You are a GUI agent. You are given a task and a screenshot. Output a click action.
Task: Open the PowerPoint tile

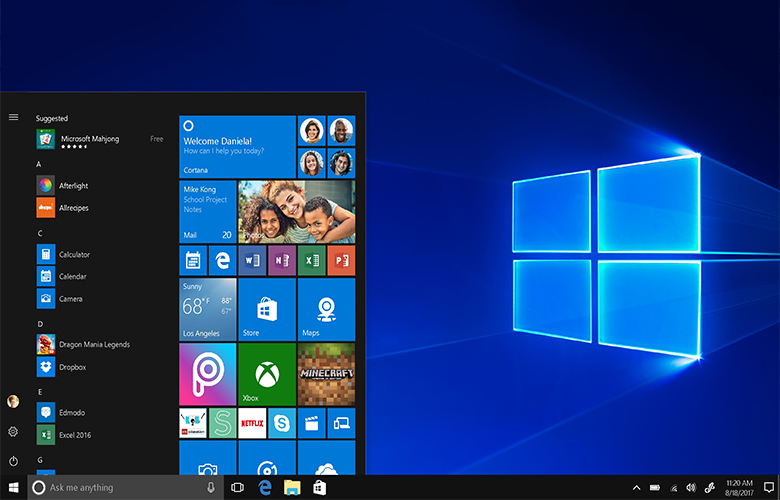(341, 260)
